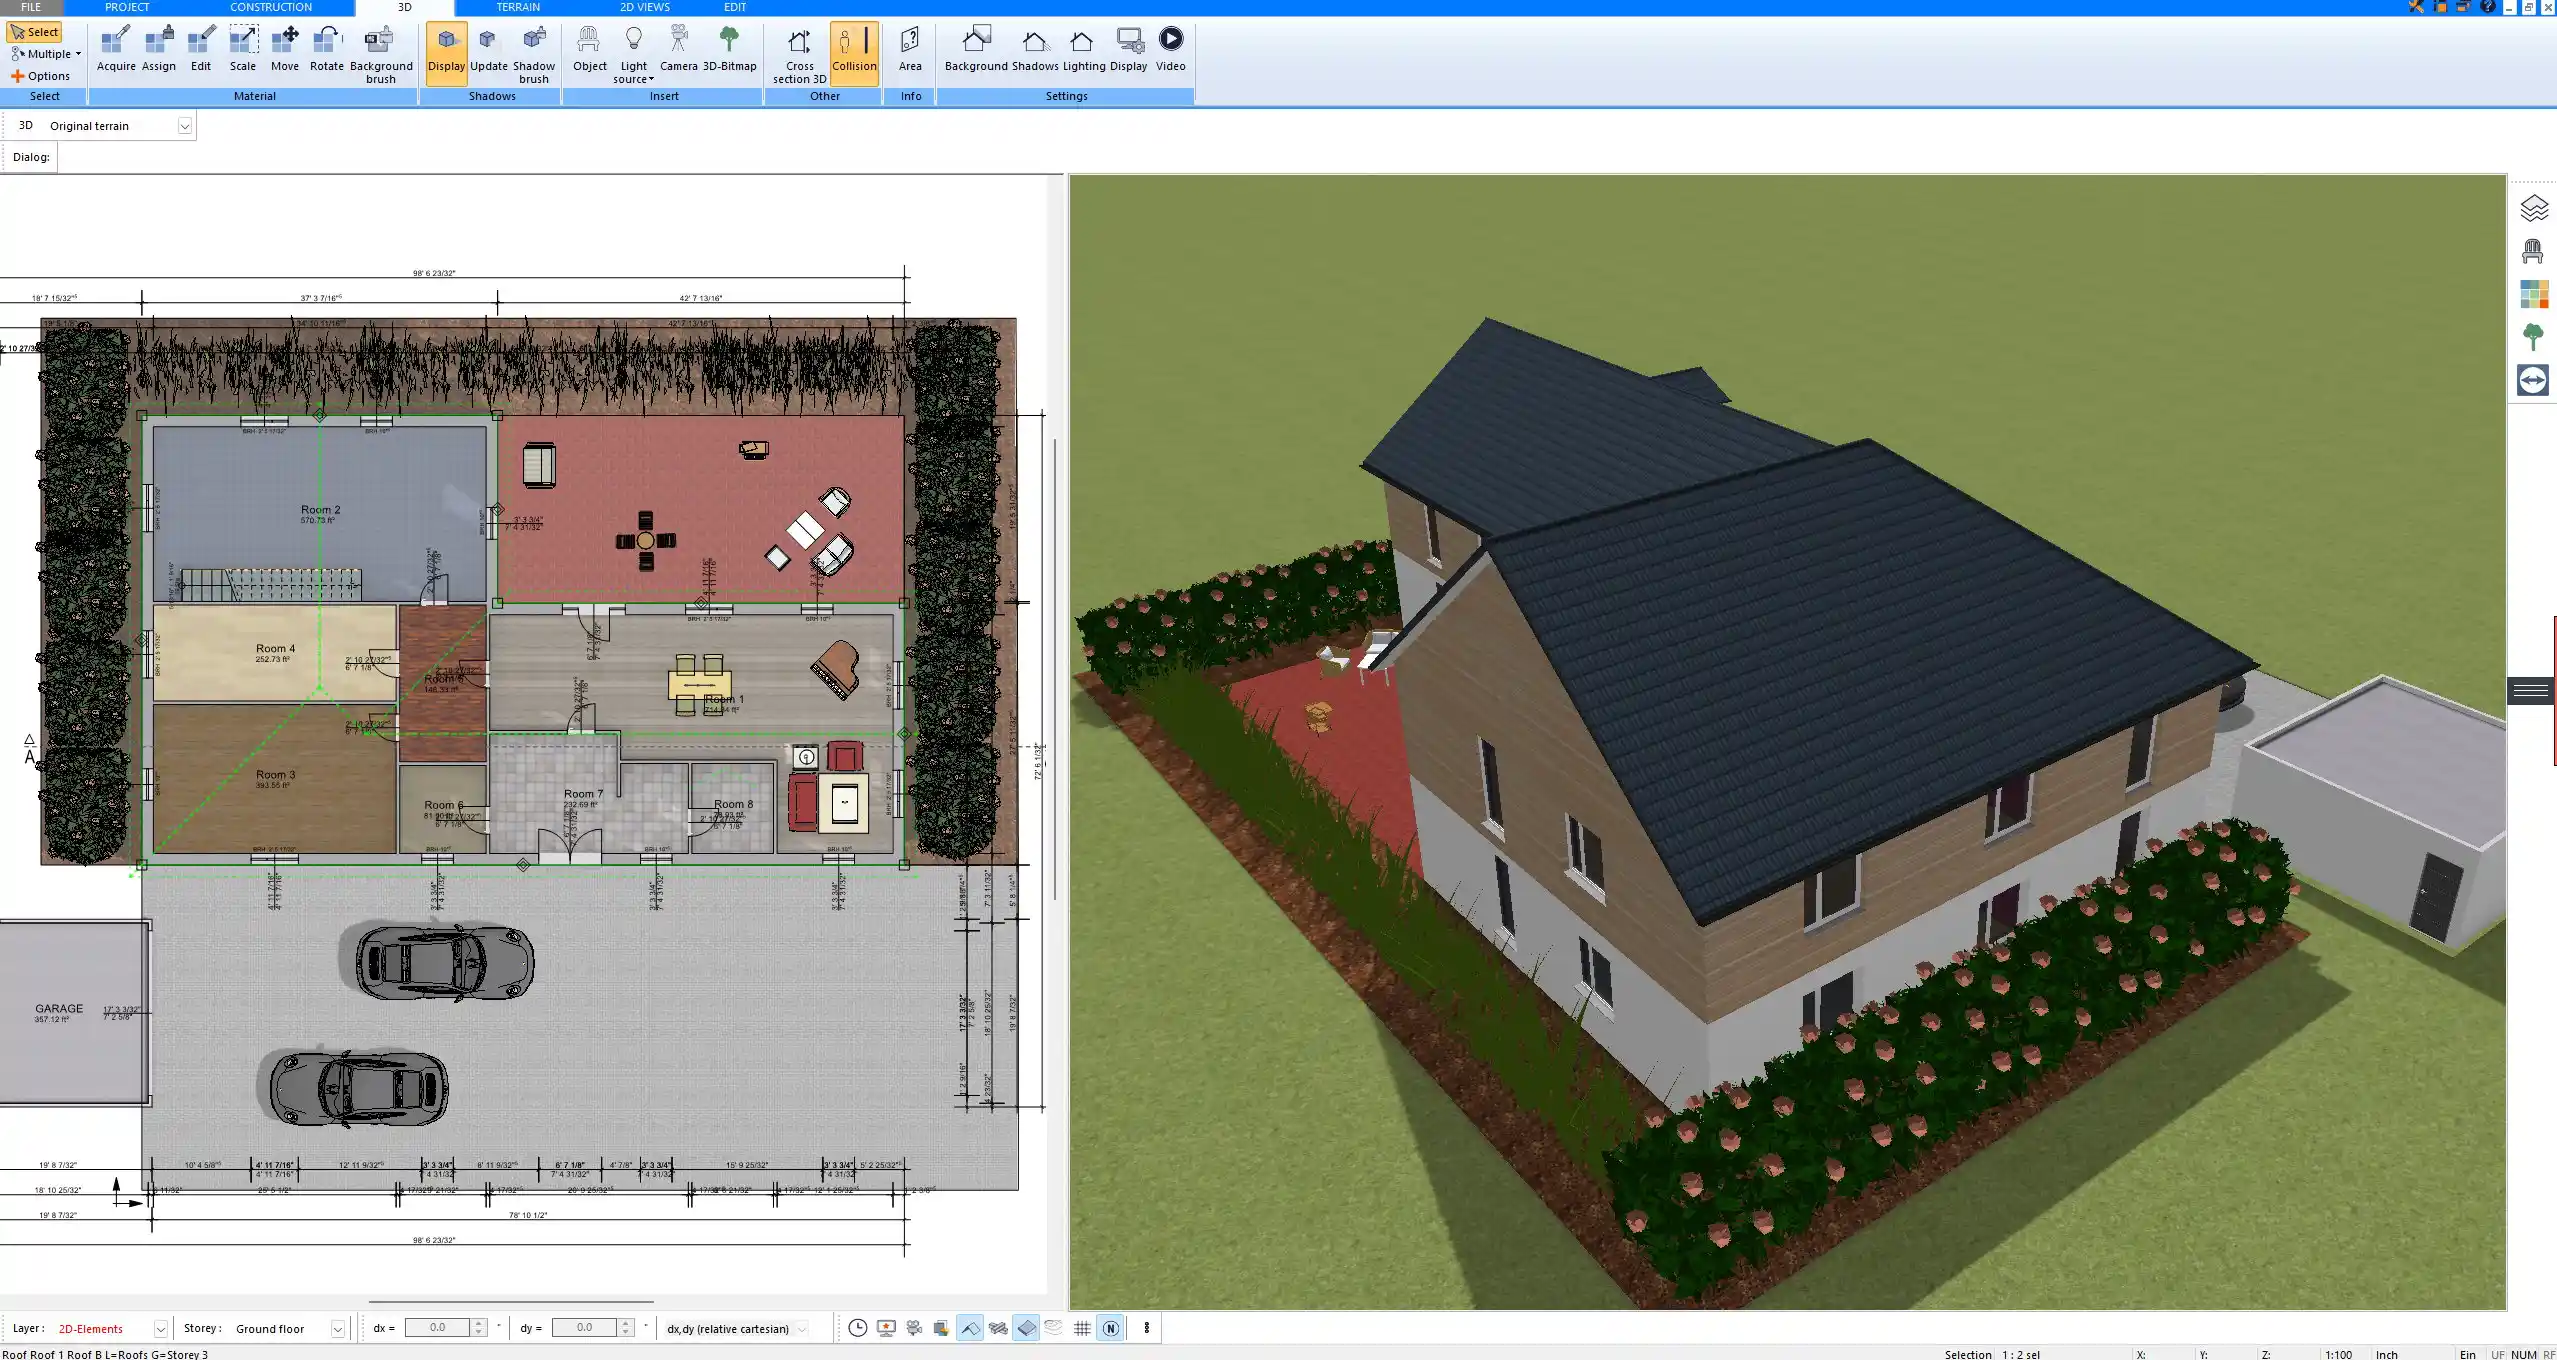This screenshot has width=2557, height=1360.
Task: Click the Options button
Action: (41, 76)
